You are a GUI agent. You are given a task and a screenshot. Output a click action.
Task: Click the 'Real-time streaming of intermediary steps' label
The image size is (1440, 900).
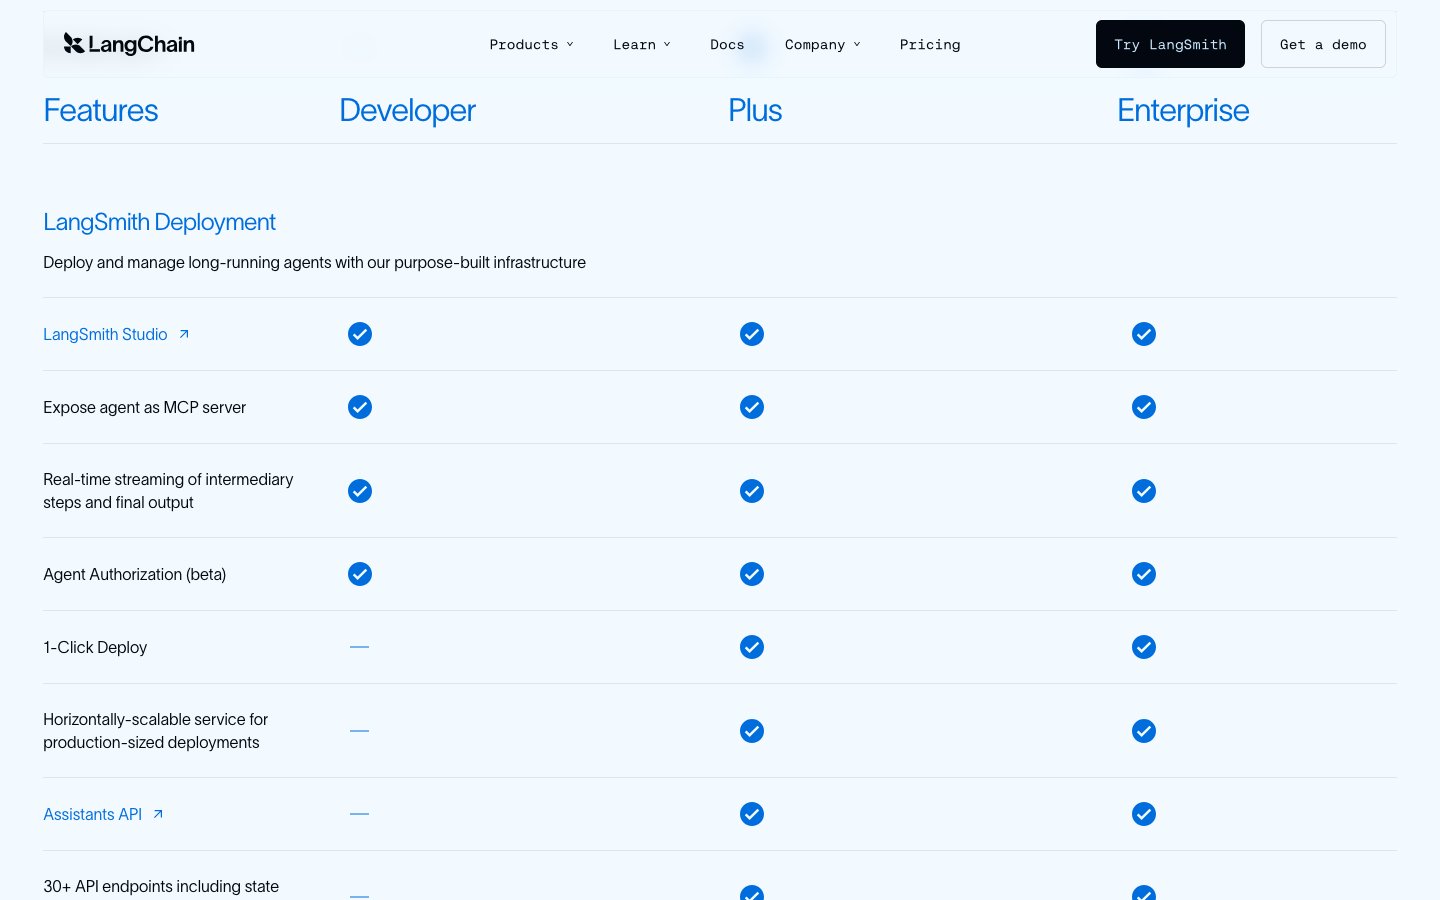click(x=168, y=491)
